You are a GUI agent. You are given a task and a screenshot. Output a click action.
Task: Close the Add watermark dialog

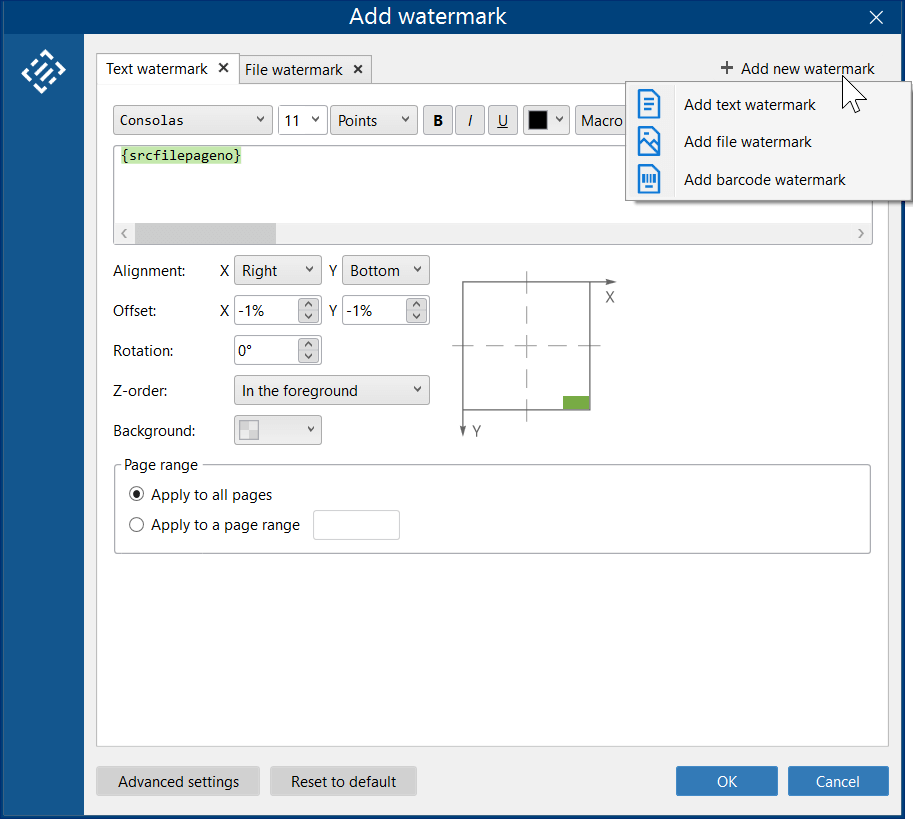(876, 17)
